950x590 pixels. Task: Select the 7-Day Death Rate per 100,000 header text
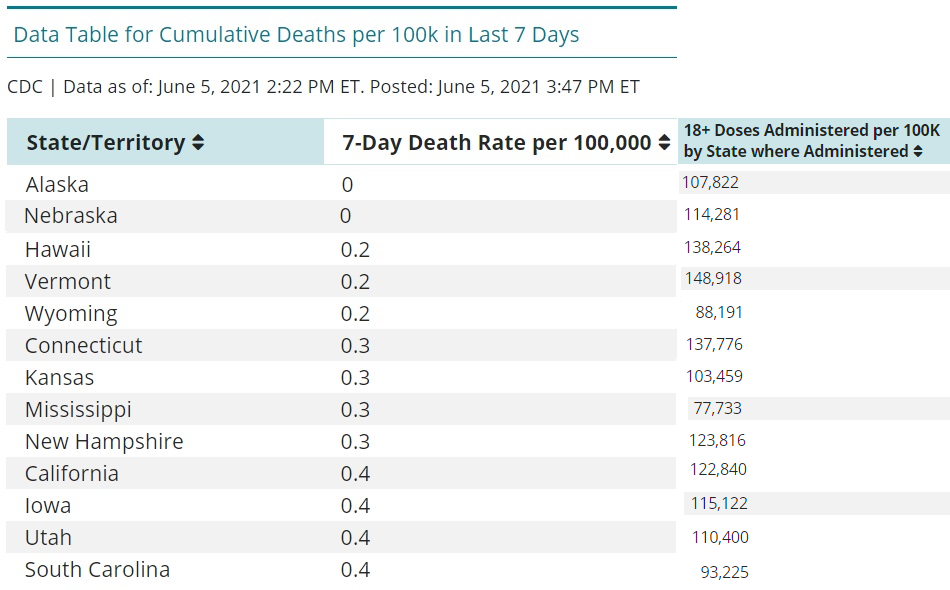click(x=497, y=143)
